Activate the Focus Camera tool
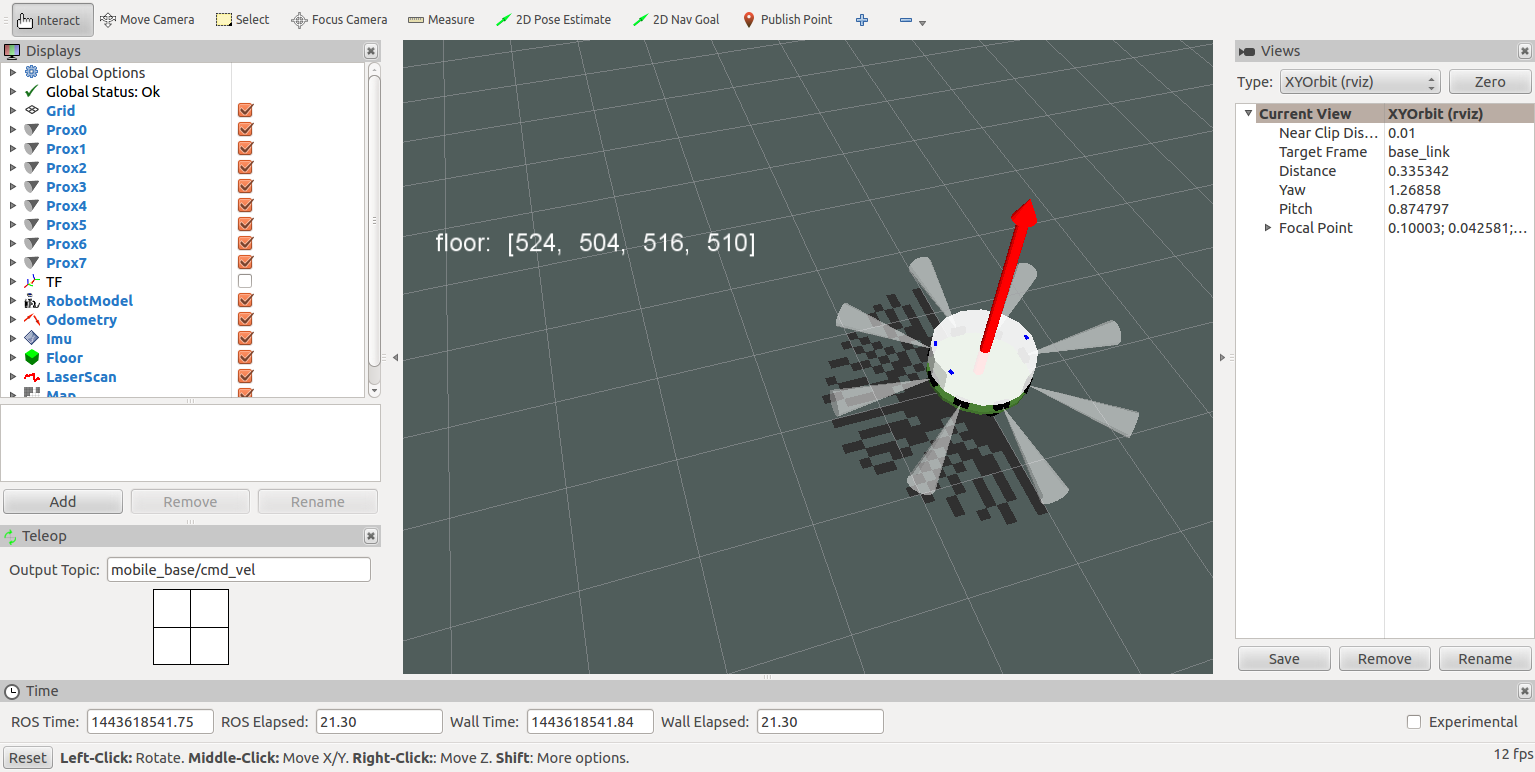The width and height of the screenshot is (1535, 772). pyautogui.click(x=339, y=20)
